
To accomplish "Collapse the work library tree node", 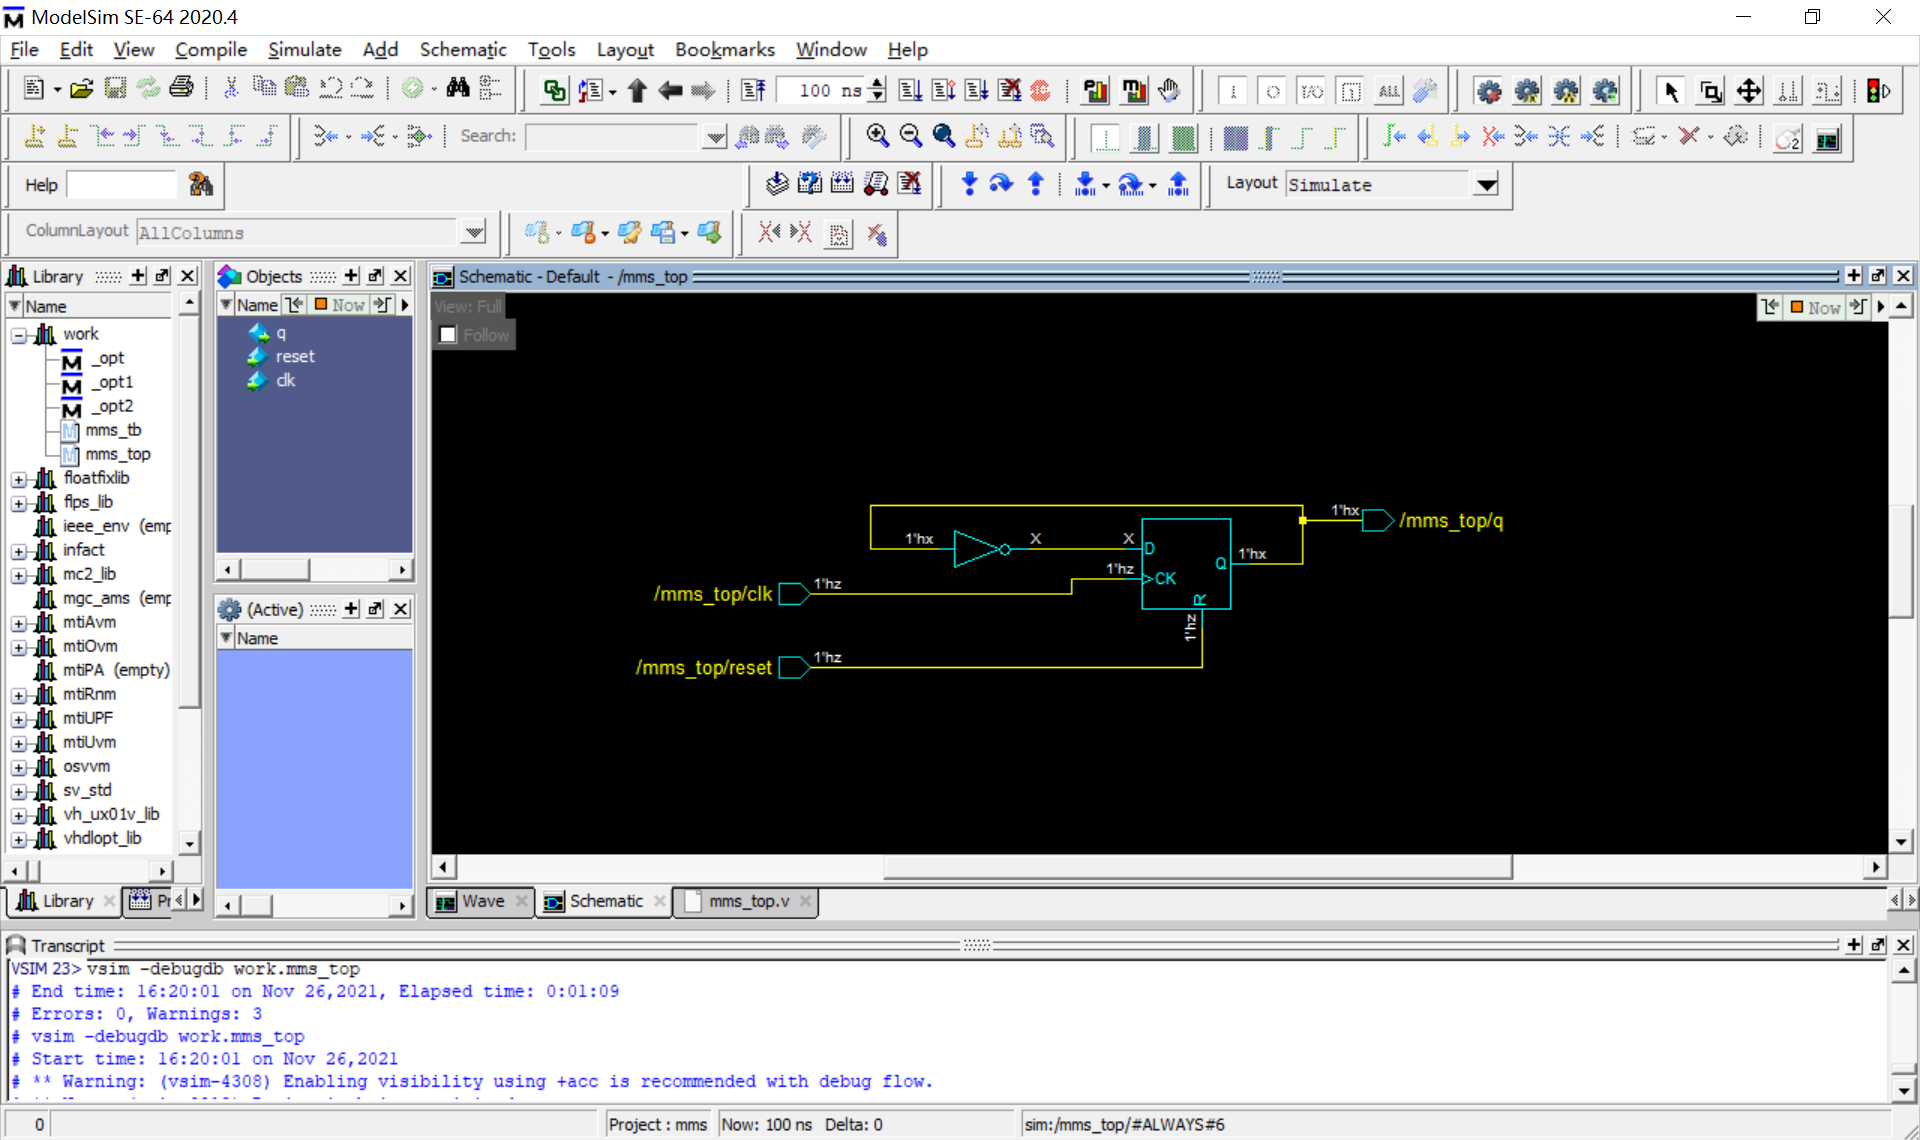I will click(19, 335).
